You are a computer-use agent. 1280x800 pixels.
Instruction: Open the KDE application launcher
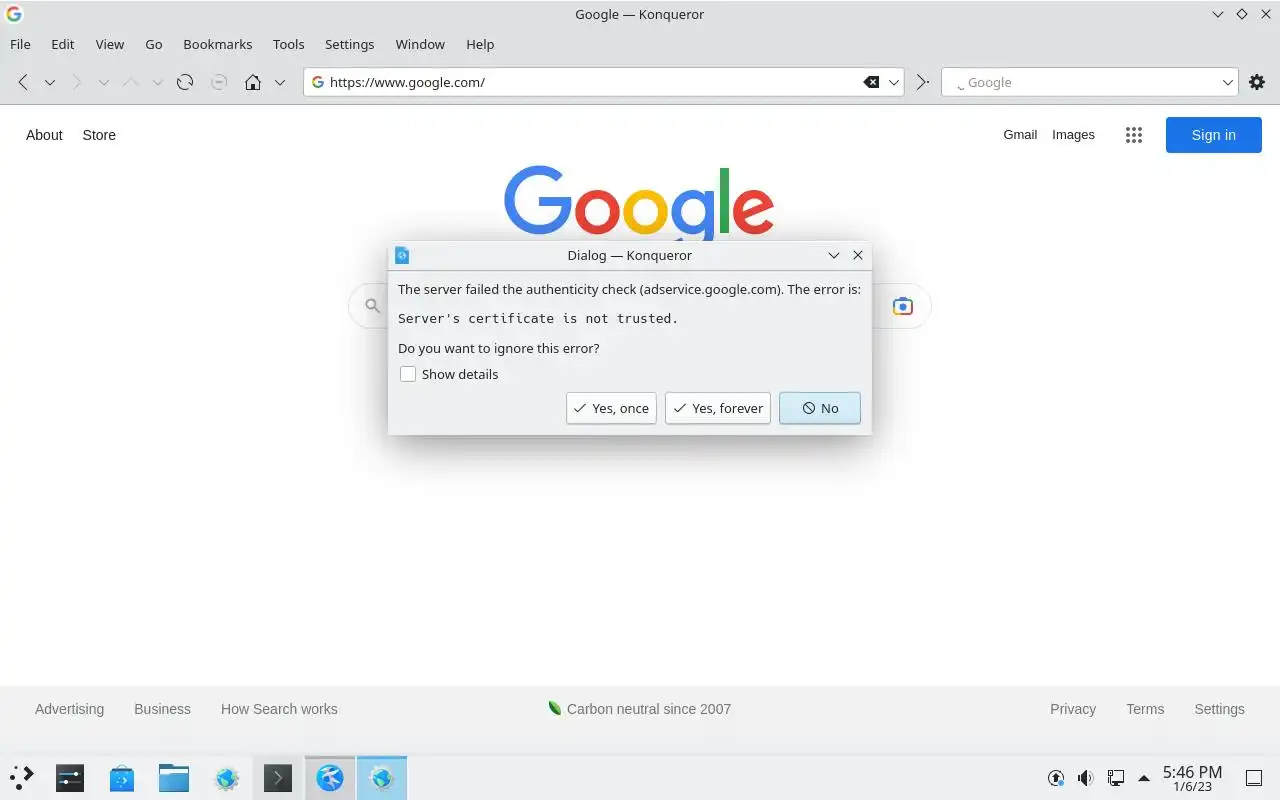(22, 778)
